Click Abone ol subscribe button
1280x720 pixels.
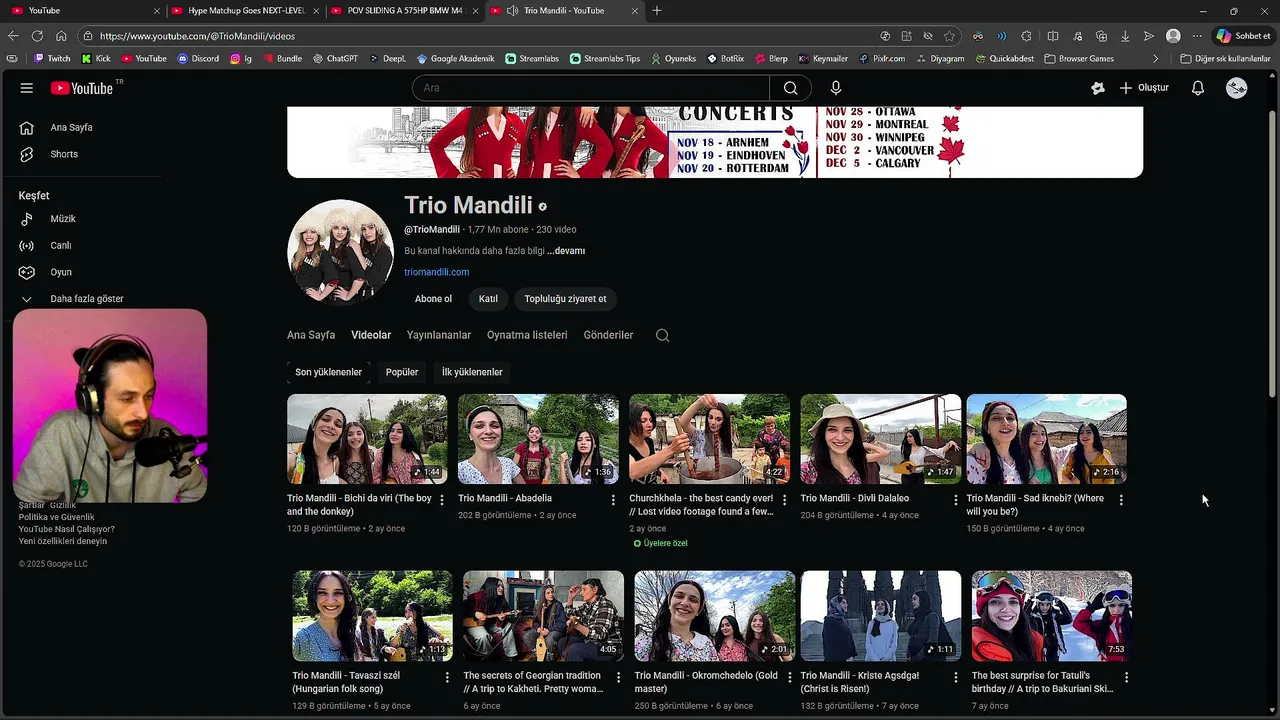[433, 299]
